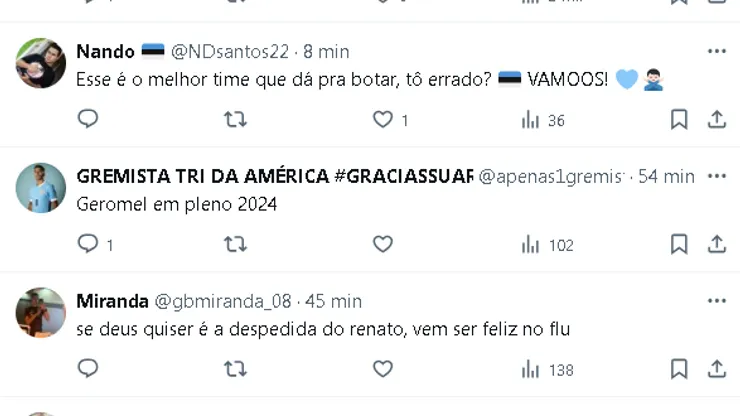The height and width of the screenshot is (416, 740).
Task: Share Miranda's tweet
Action: [716, 369]
